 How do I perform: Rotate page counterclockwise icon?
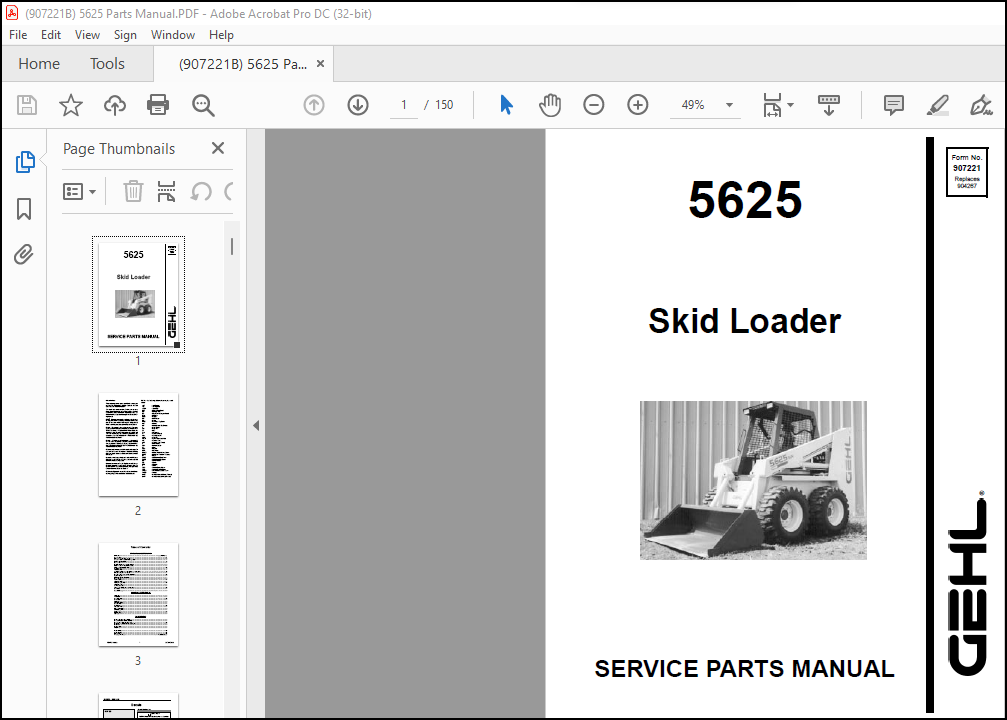(x=201, y=191)
